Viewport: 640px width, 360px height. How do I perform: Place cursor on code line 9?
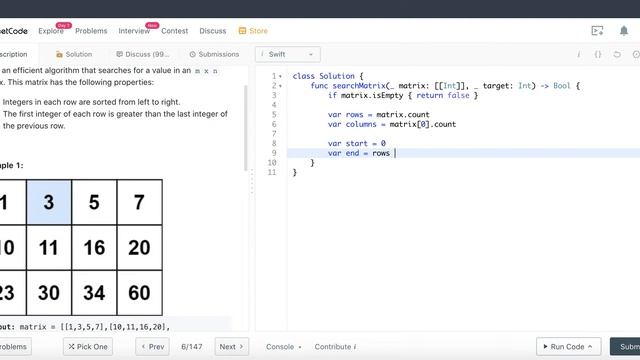(463, 153)
